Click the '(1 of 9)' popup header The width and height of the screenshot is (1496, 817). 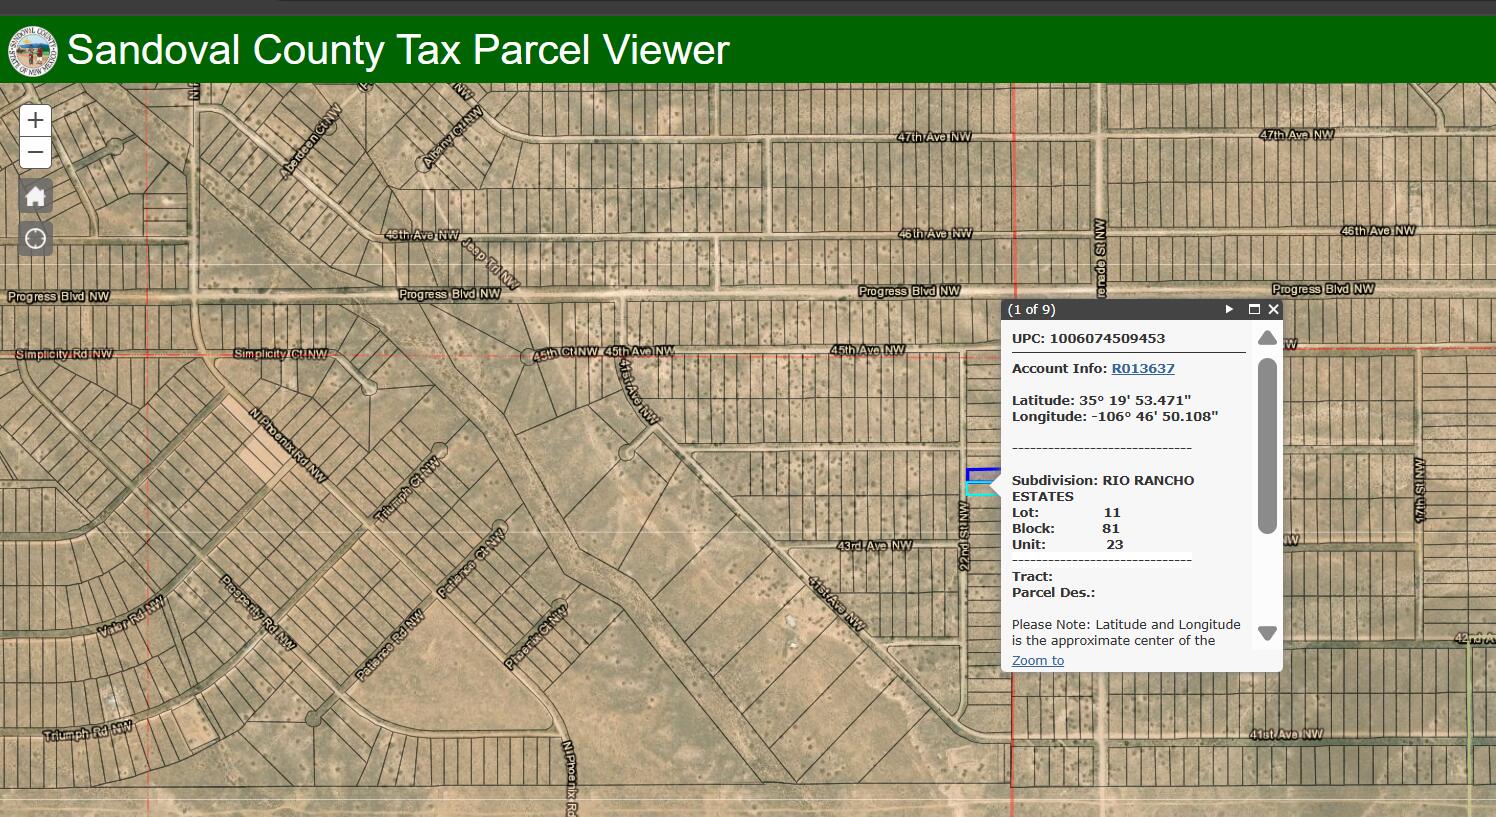(1032, 310)
